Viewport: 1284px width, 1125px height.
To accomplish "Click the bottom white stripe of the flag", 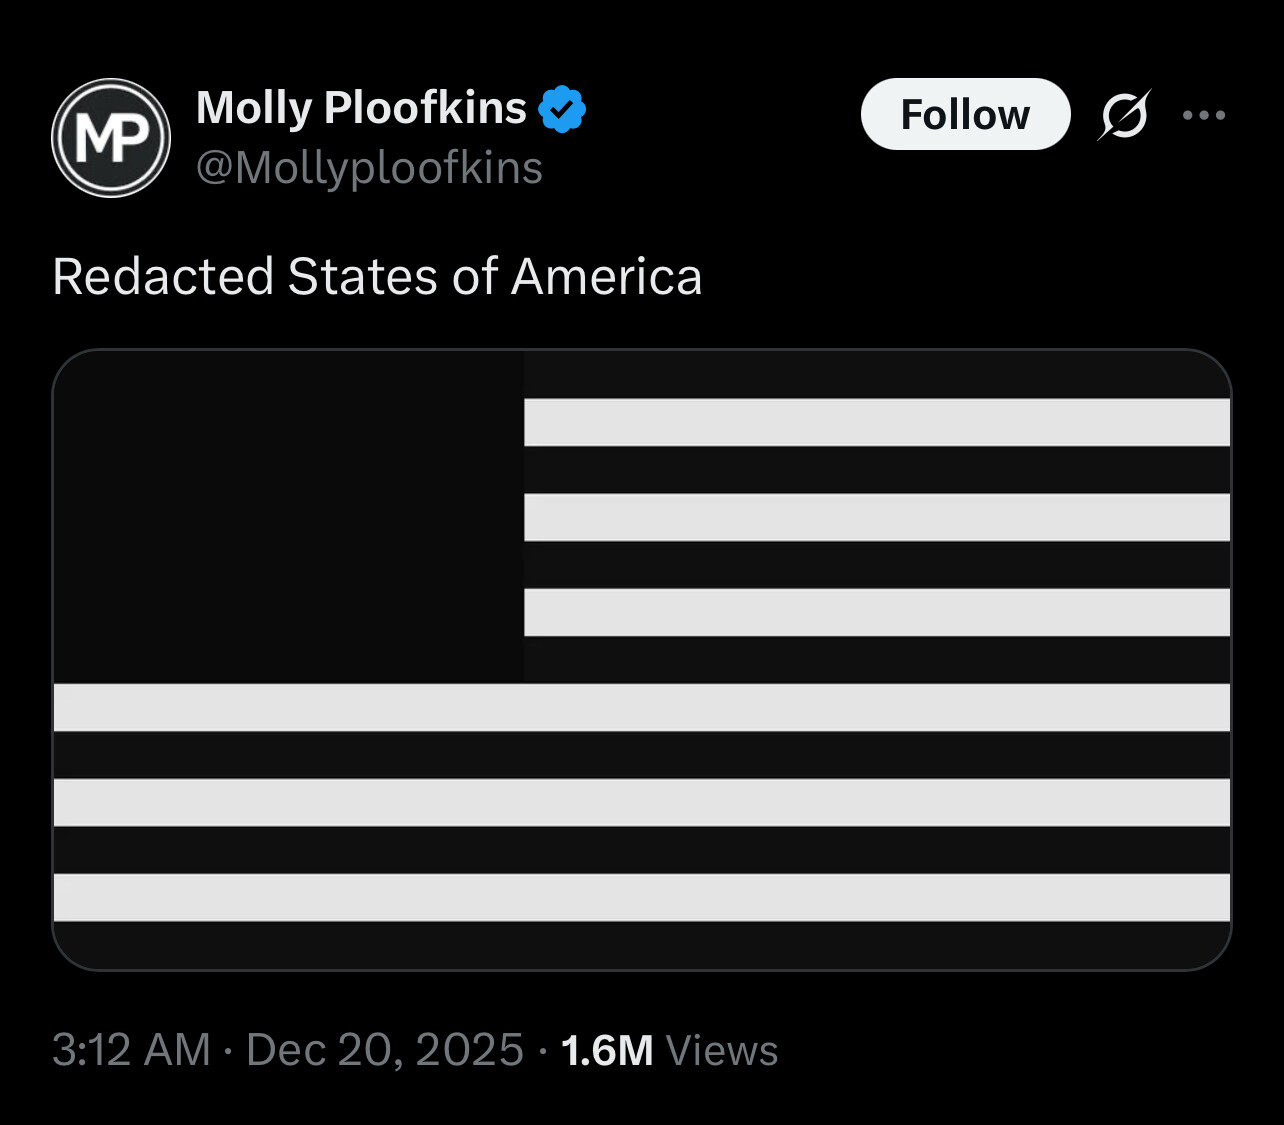I will click(641, 897).
